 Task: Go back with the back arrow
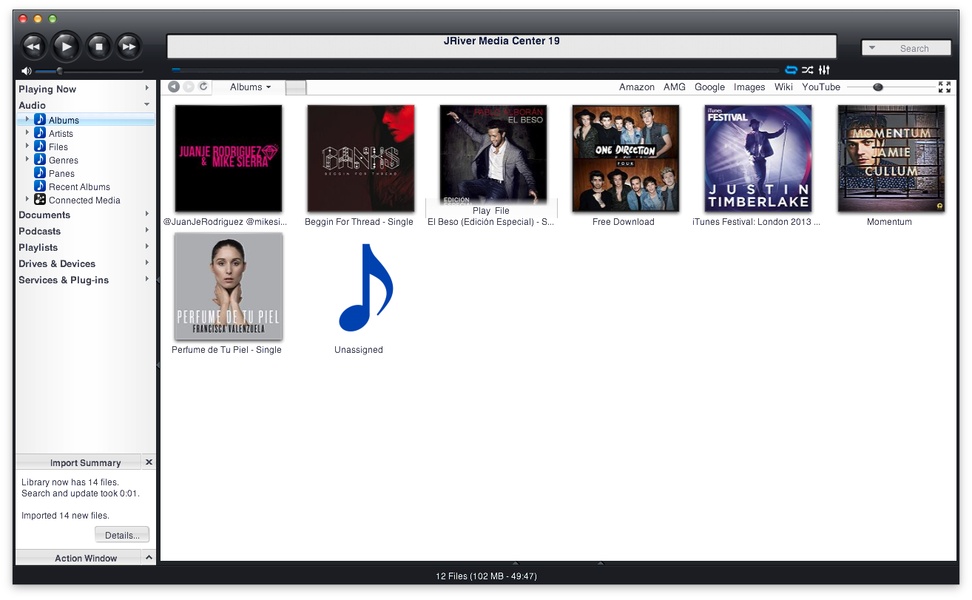pos(174,87)
